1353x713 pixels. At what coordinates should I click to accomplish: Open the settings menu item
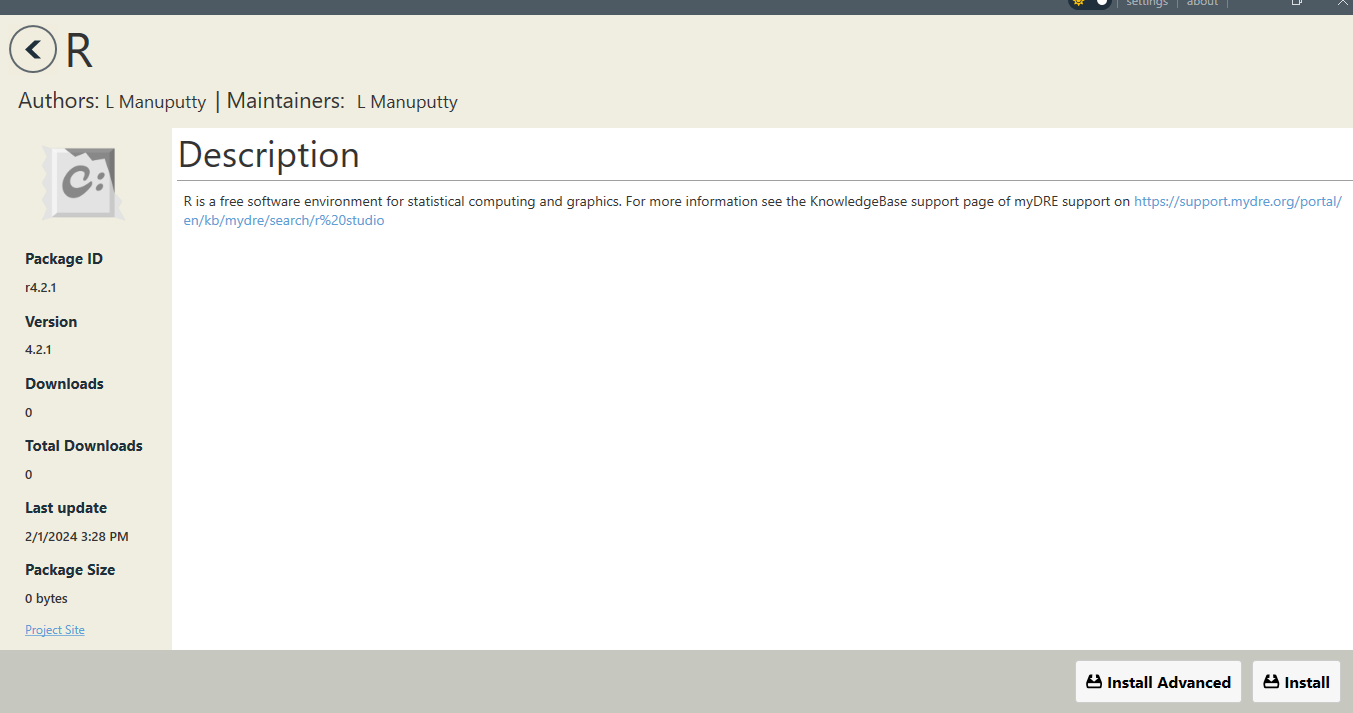click(1147, 3)
